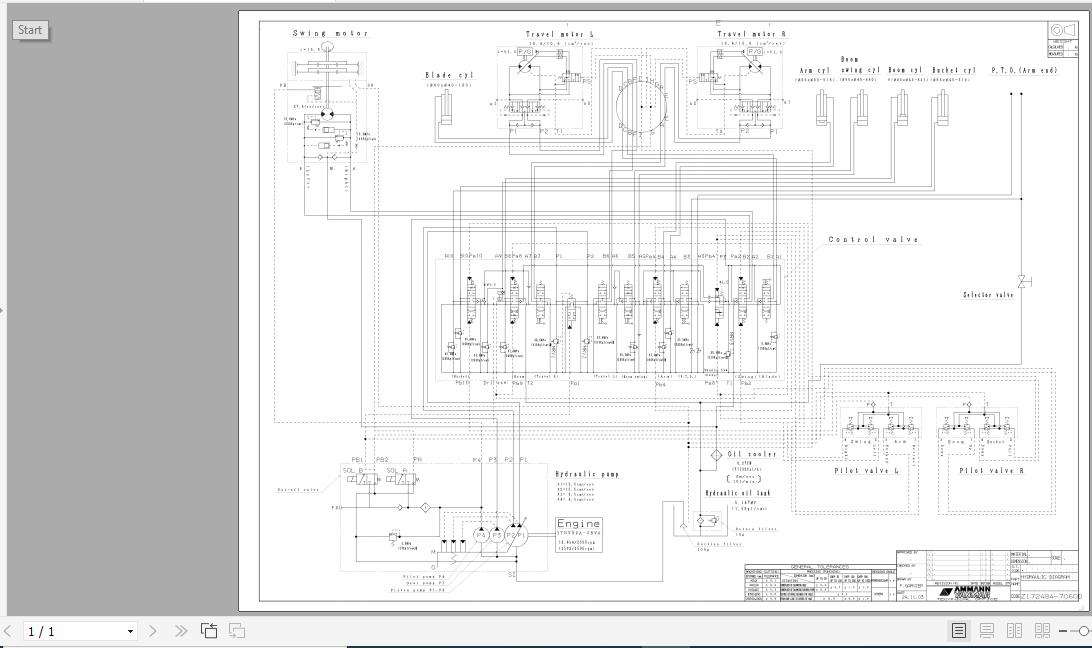The image size is (1092, 648).
Task: Expand the left side panel arrow
Action: [x=2, y=310]
